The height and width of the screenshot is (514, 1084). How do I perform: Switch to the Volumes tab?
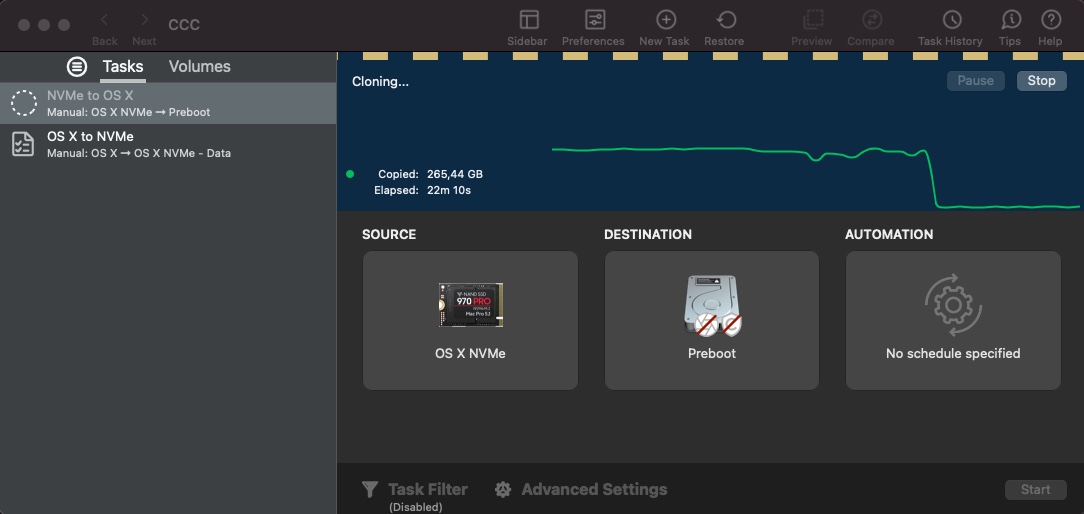point(200,66)
